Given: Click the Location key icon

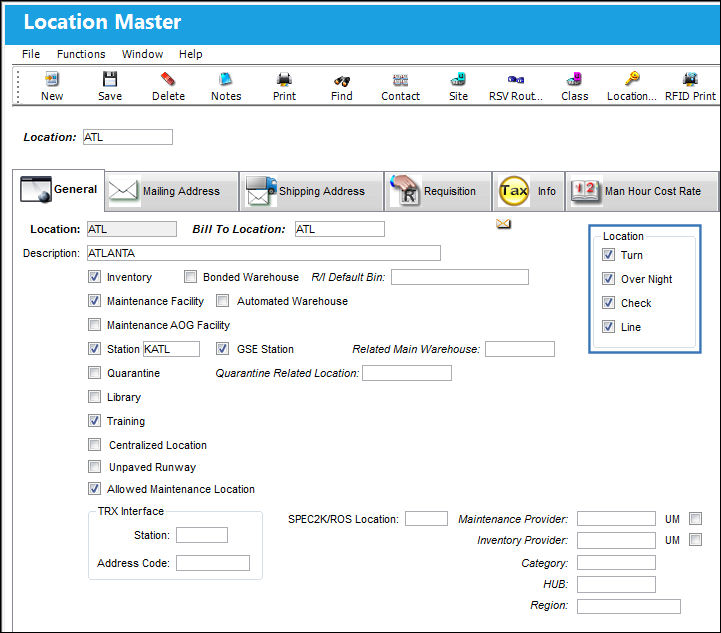Looking at the screenshot, I should [632, 78].
